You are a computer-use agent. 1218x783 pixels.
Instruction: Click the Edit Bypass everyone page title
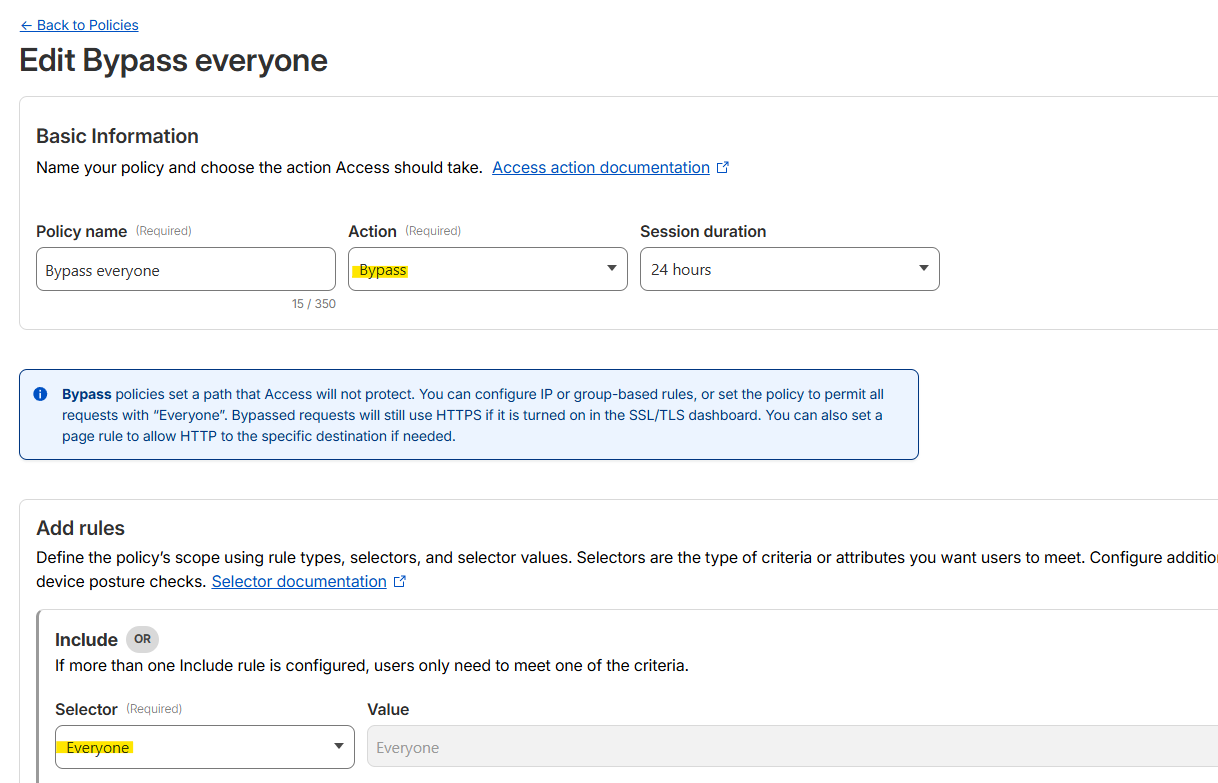tap(174, 61)
